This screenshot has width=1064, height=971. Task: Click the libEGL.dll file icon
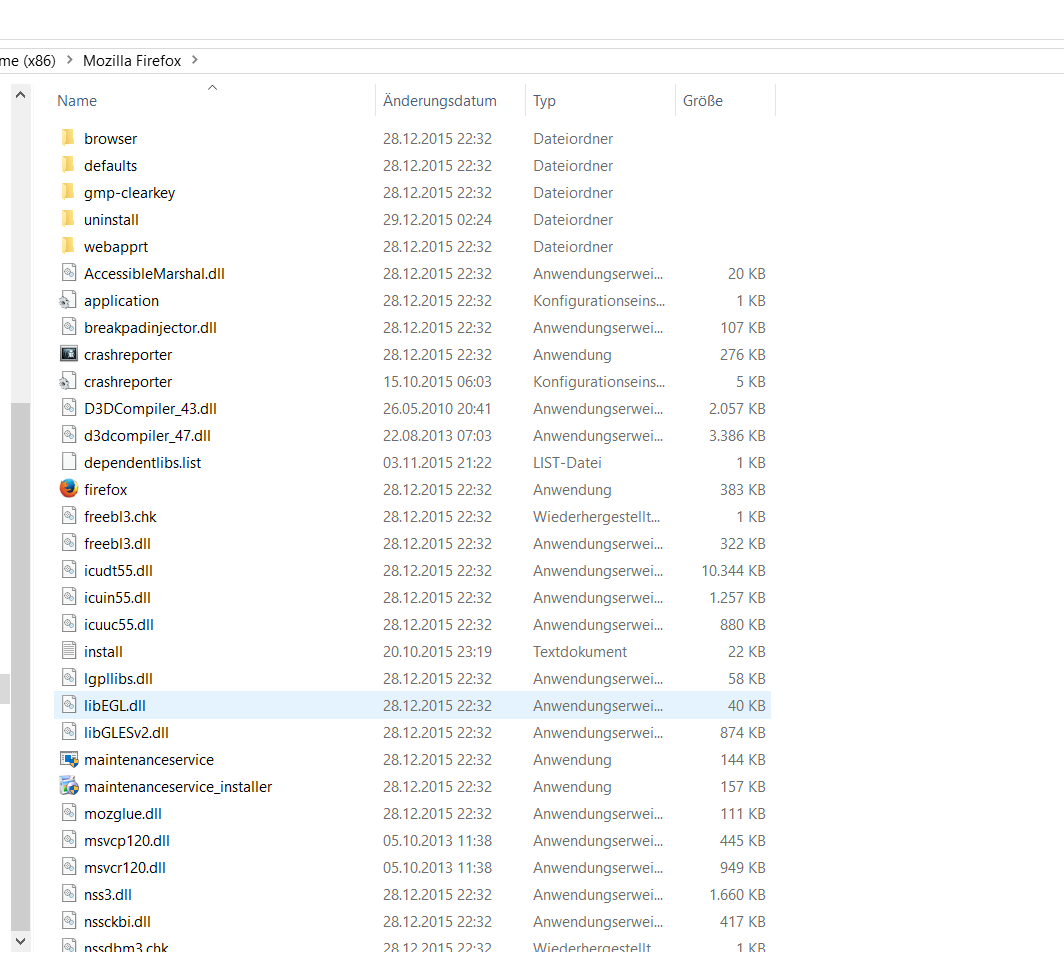[x=68, y=705]
